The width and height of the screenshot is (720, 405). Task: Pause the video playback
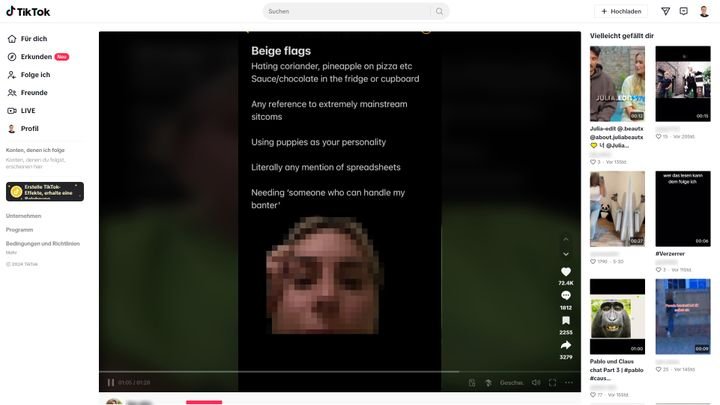tap(111, 382)
